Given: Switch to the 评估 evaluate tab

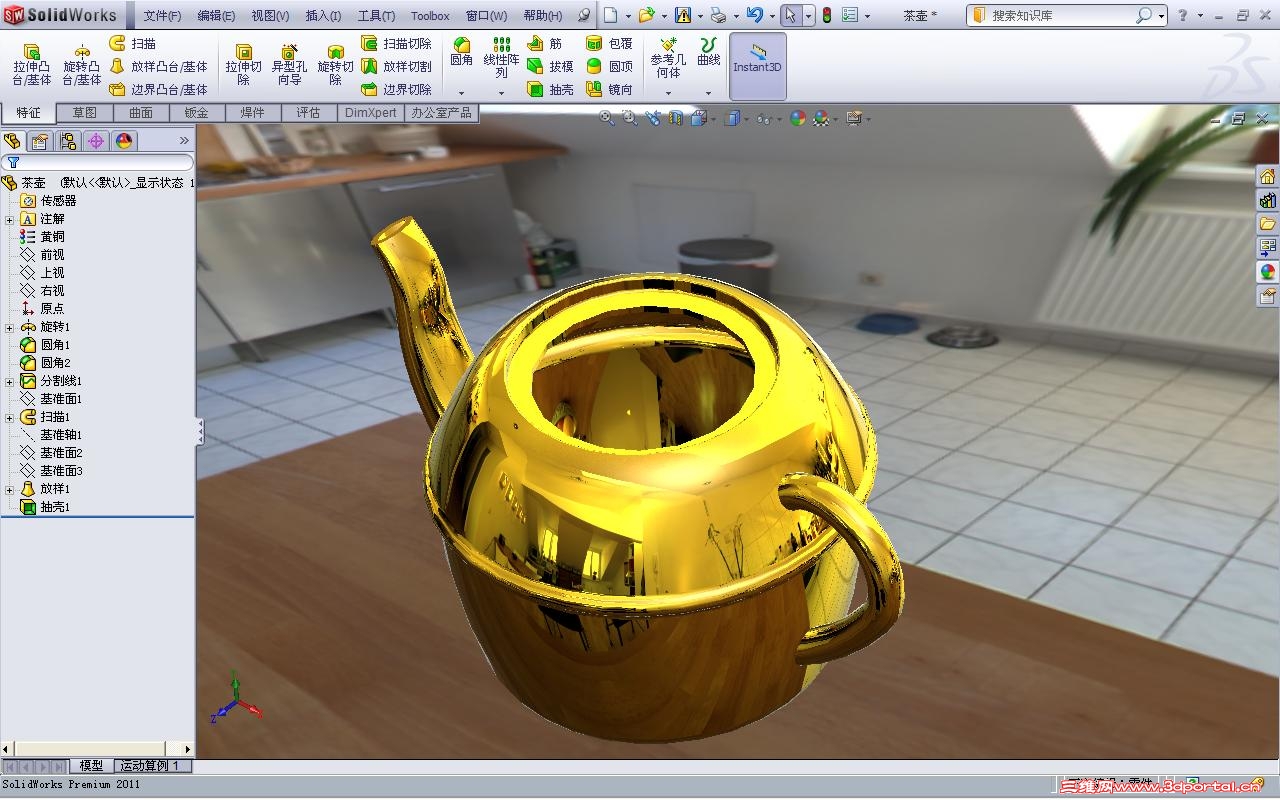Looking at the screenshot, I should click(x=308, y=113).
